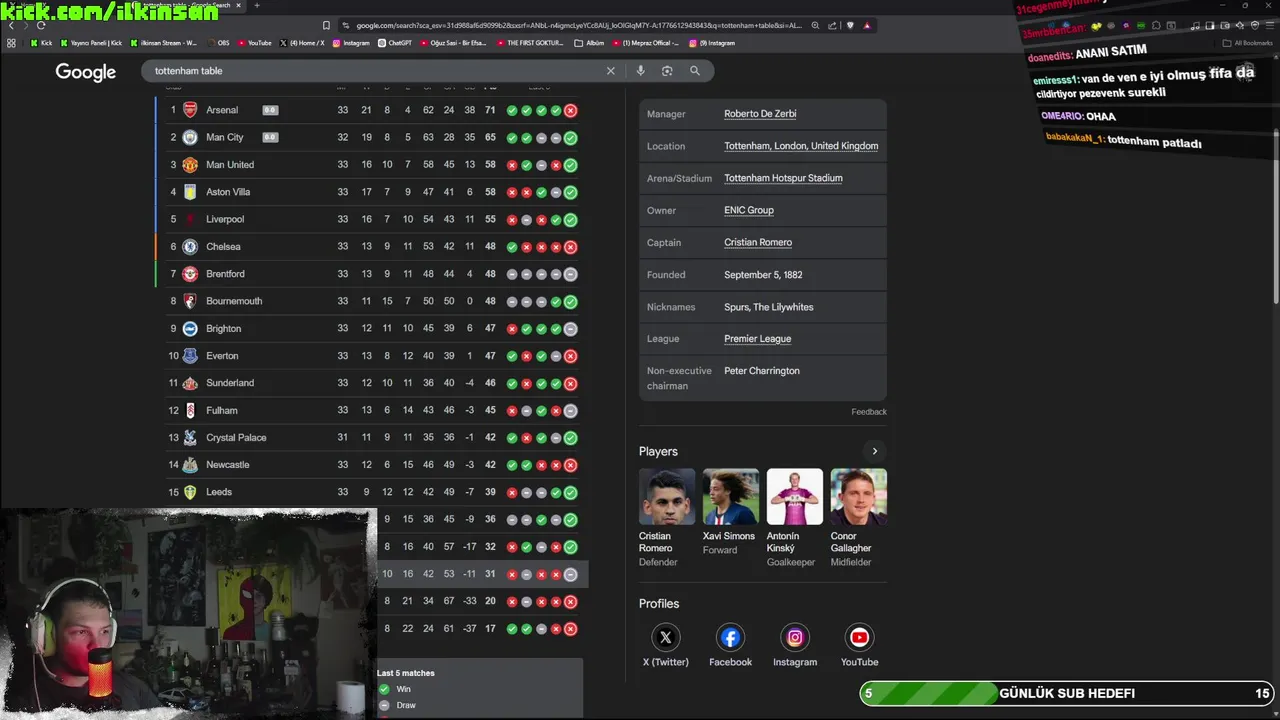Open the Roberto De Zerbi manager link
Image resolution: width=1280 pixels, height=720 pixels.
pyautogui.click(x=760, y=114)
